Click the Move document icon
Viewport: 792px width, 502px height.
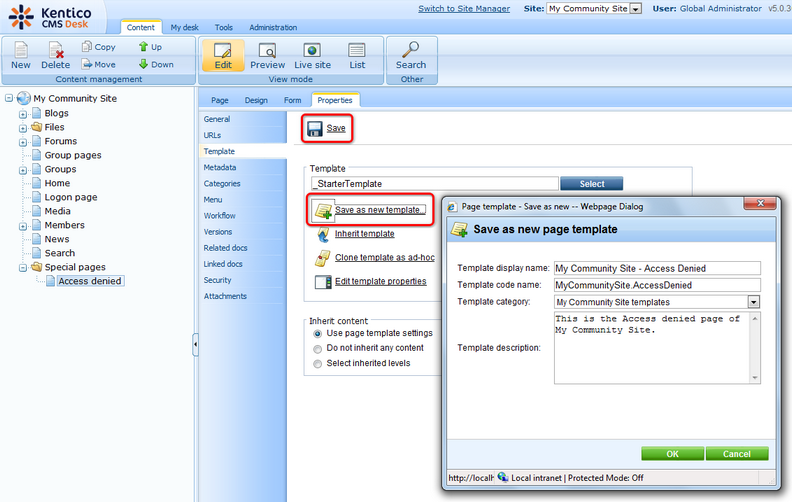point(87,64)
